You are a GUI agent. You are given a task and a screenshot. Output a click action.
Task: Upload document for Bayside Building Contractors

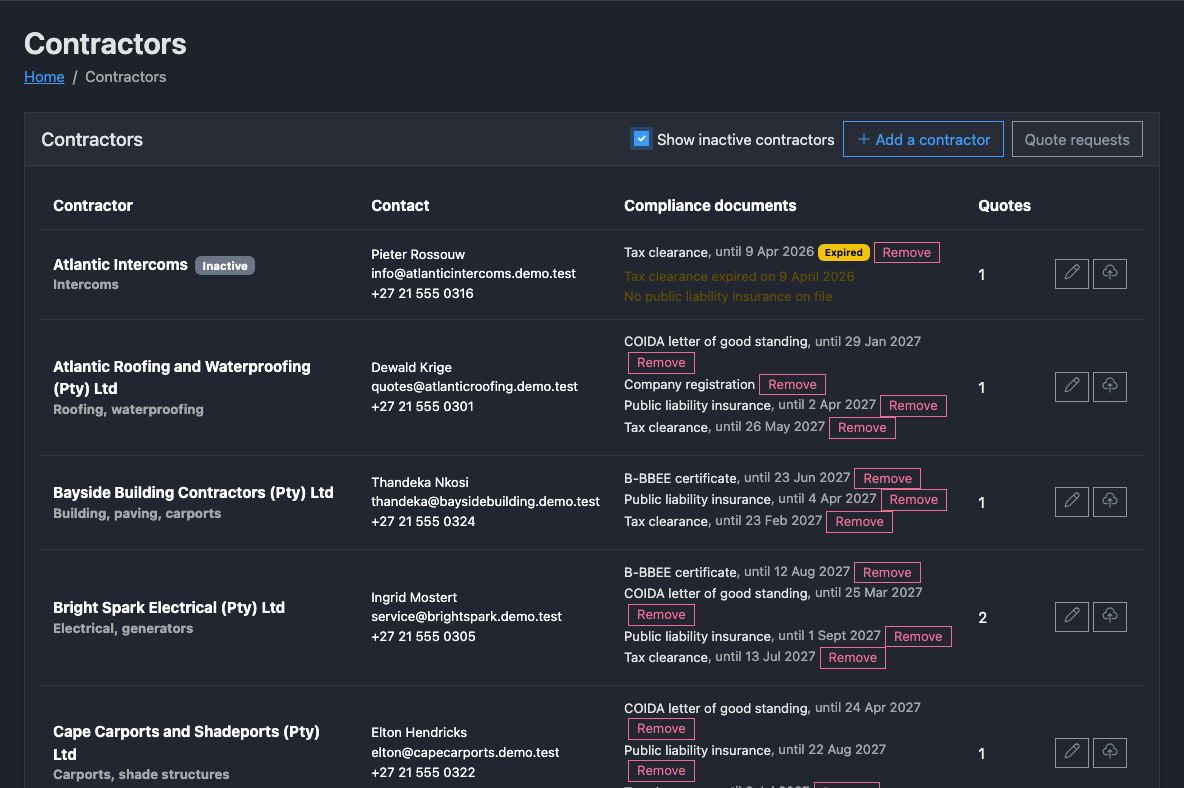click(x=1109, y=501)
